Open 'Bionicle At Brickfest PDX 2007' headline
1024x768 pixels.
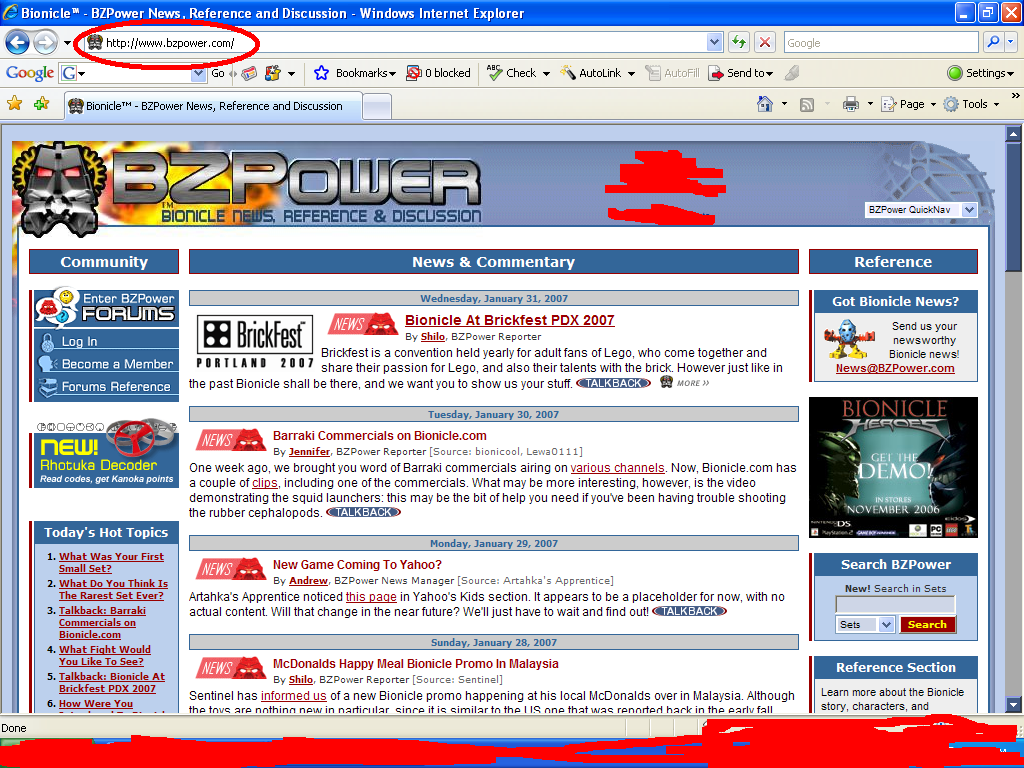coord(509,320)
